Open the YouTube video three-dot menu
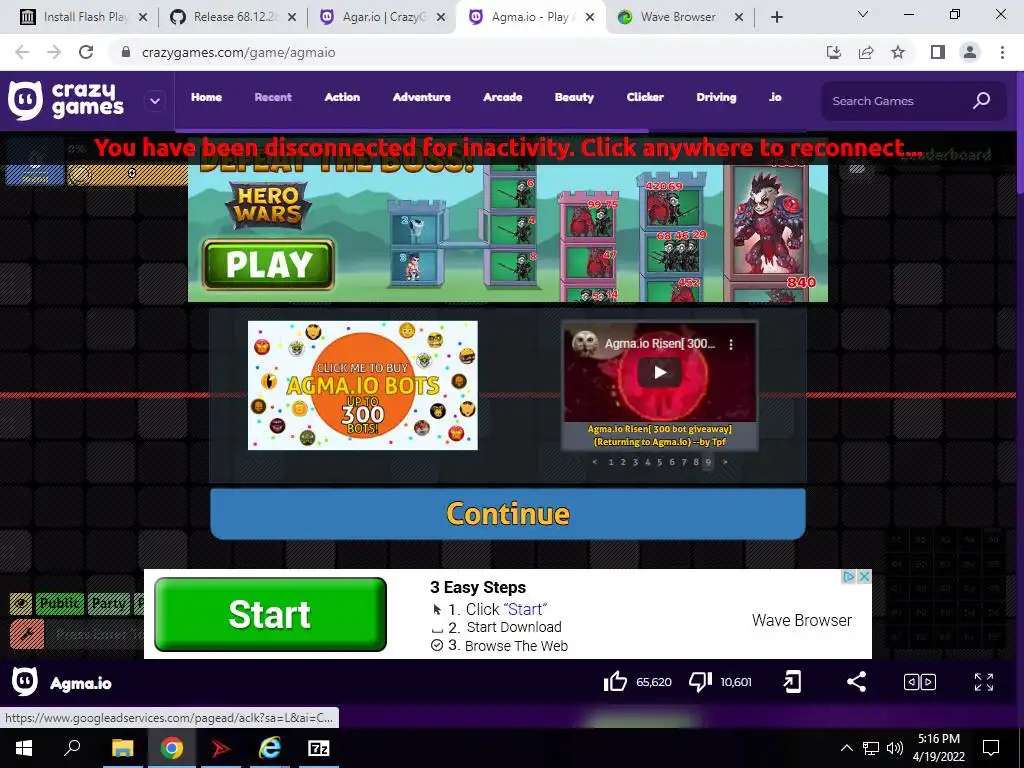This screenshot has width=1024, height=768. (x=731, y=344)
